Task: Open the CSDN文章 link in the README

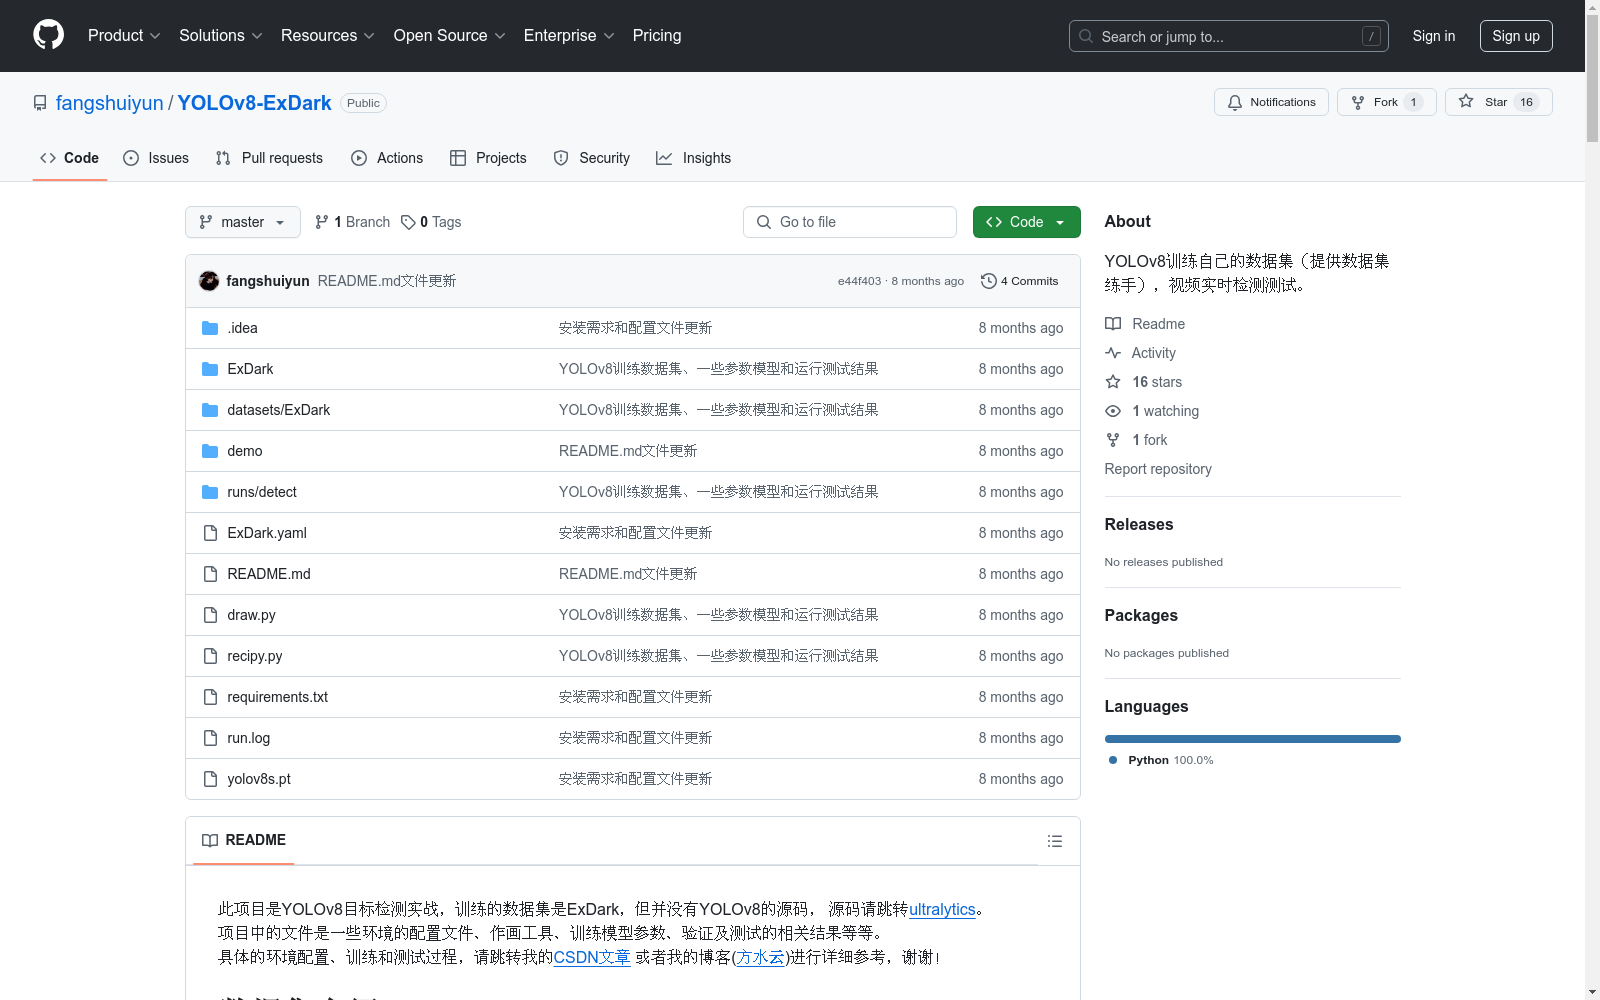Action: (x=592, y=957)
